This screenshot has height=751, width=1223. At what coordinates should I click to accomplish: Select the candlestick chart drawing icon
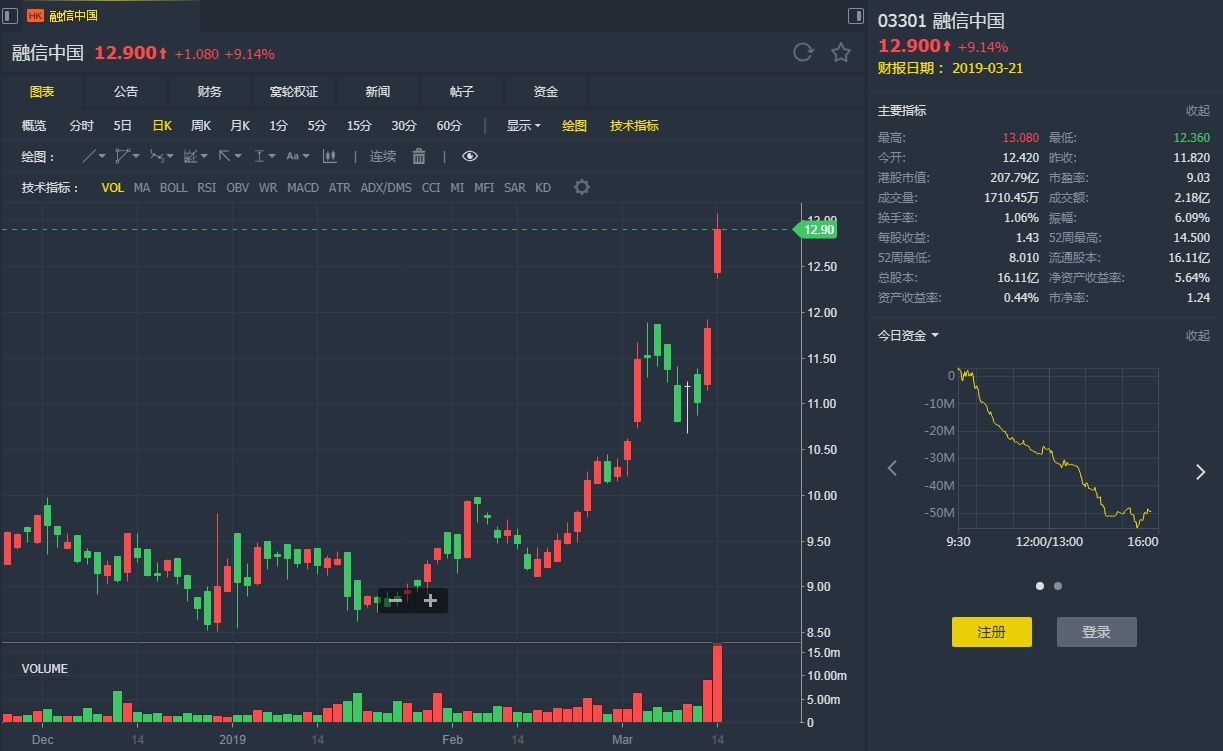click(x=329, y=156)
